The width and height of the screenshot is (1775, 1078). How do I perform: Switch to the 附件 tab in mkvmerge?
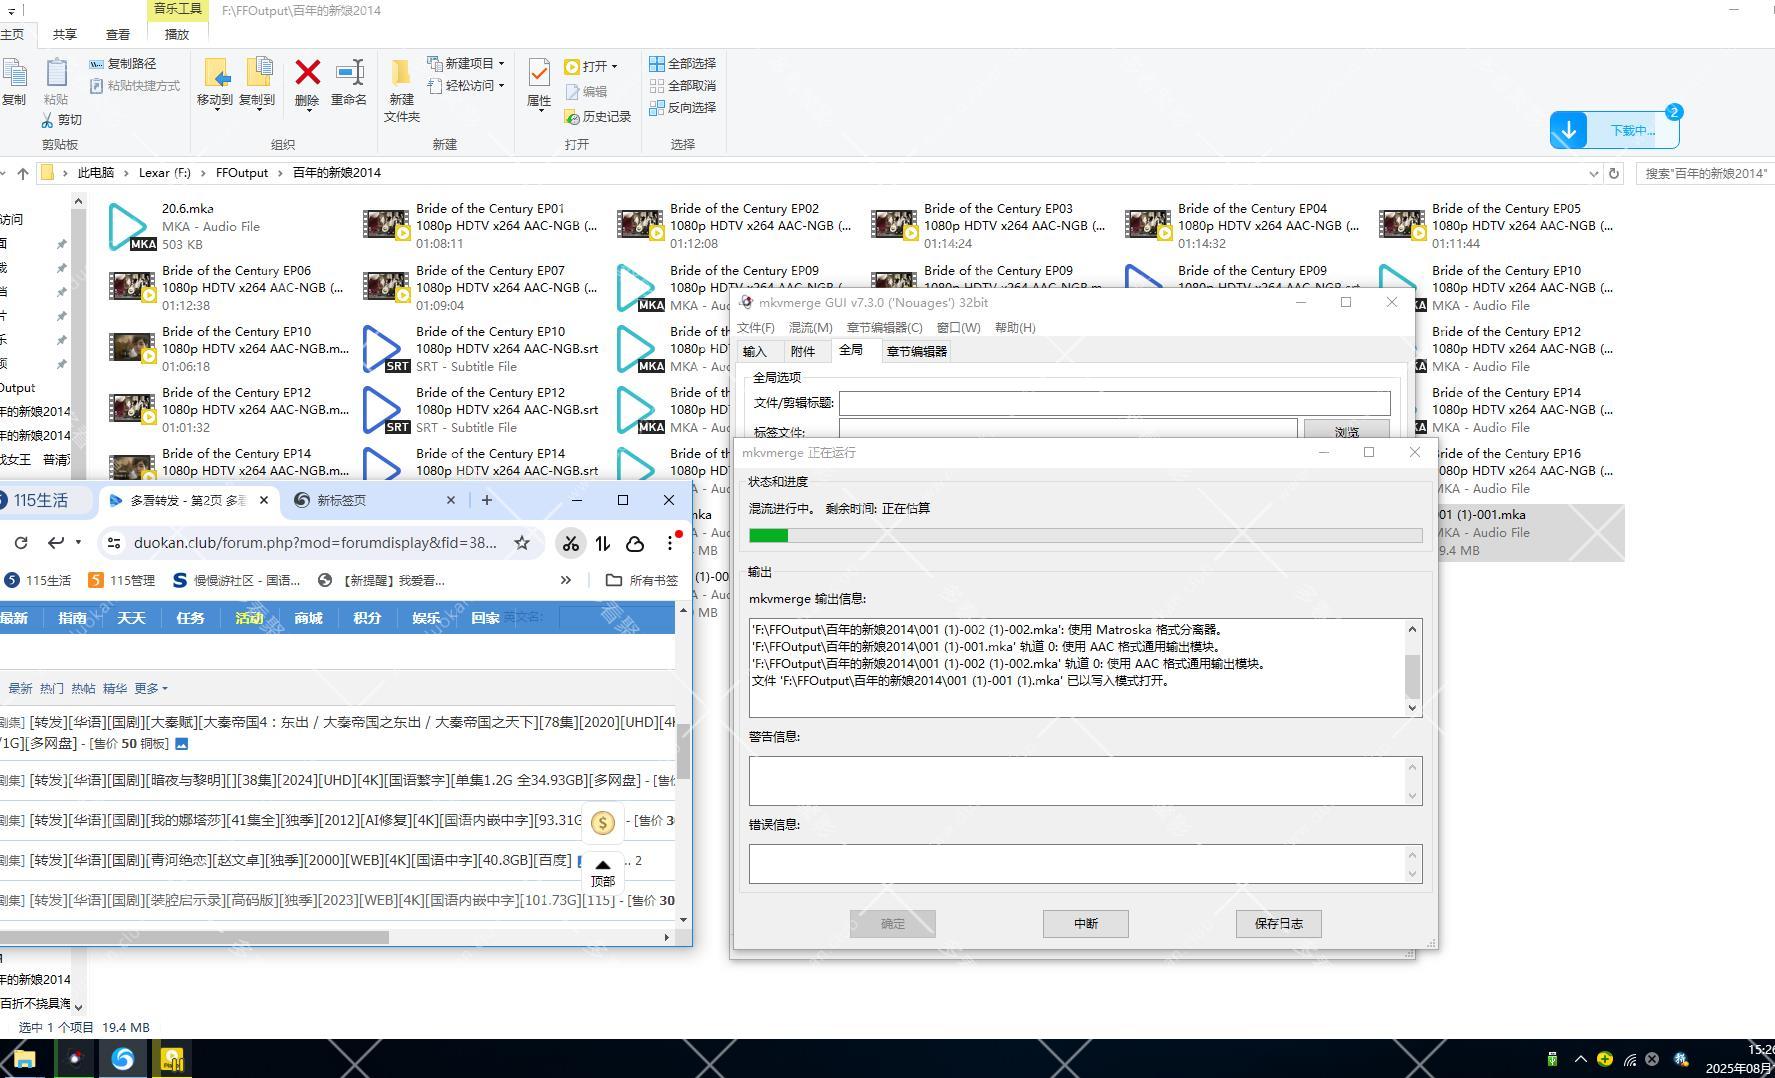(803, 351)
